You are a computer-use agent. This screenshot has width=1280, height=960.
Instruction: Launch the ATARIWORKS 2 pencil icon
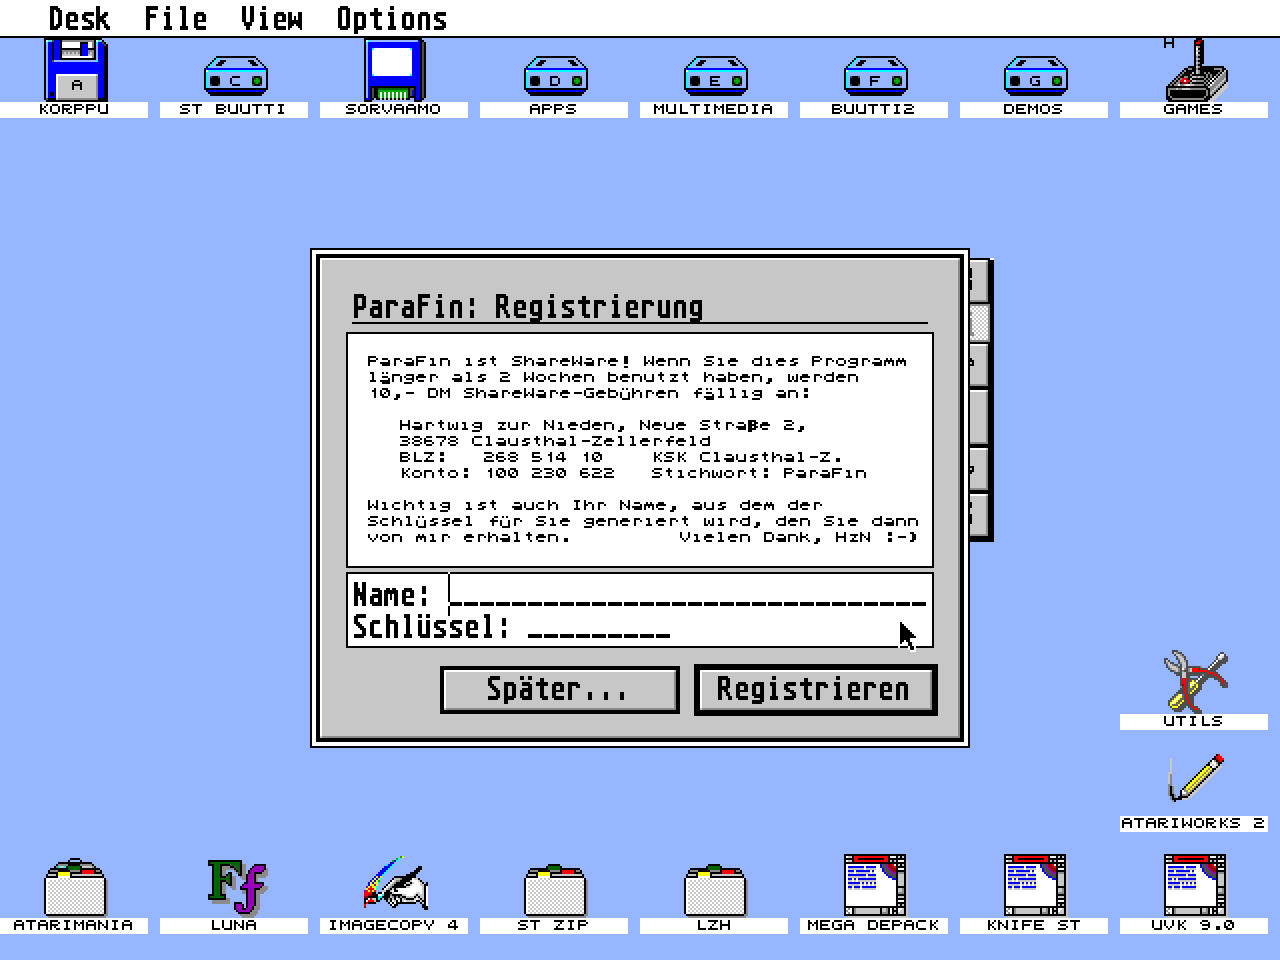tap(1195, 780)
